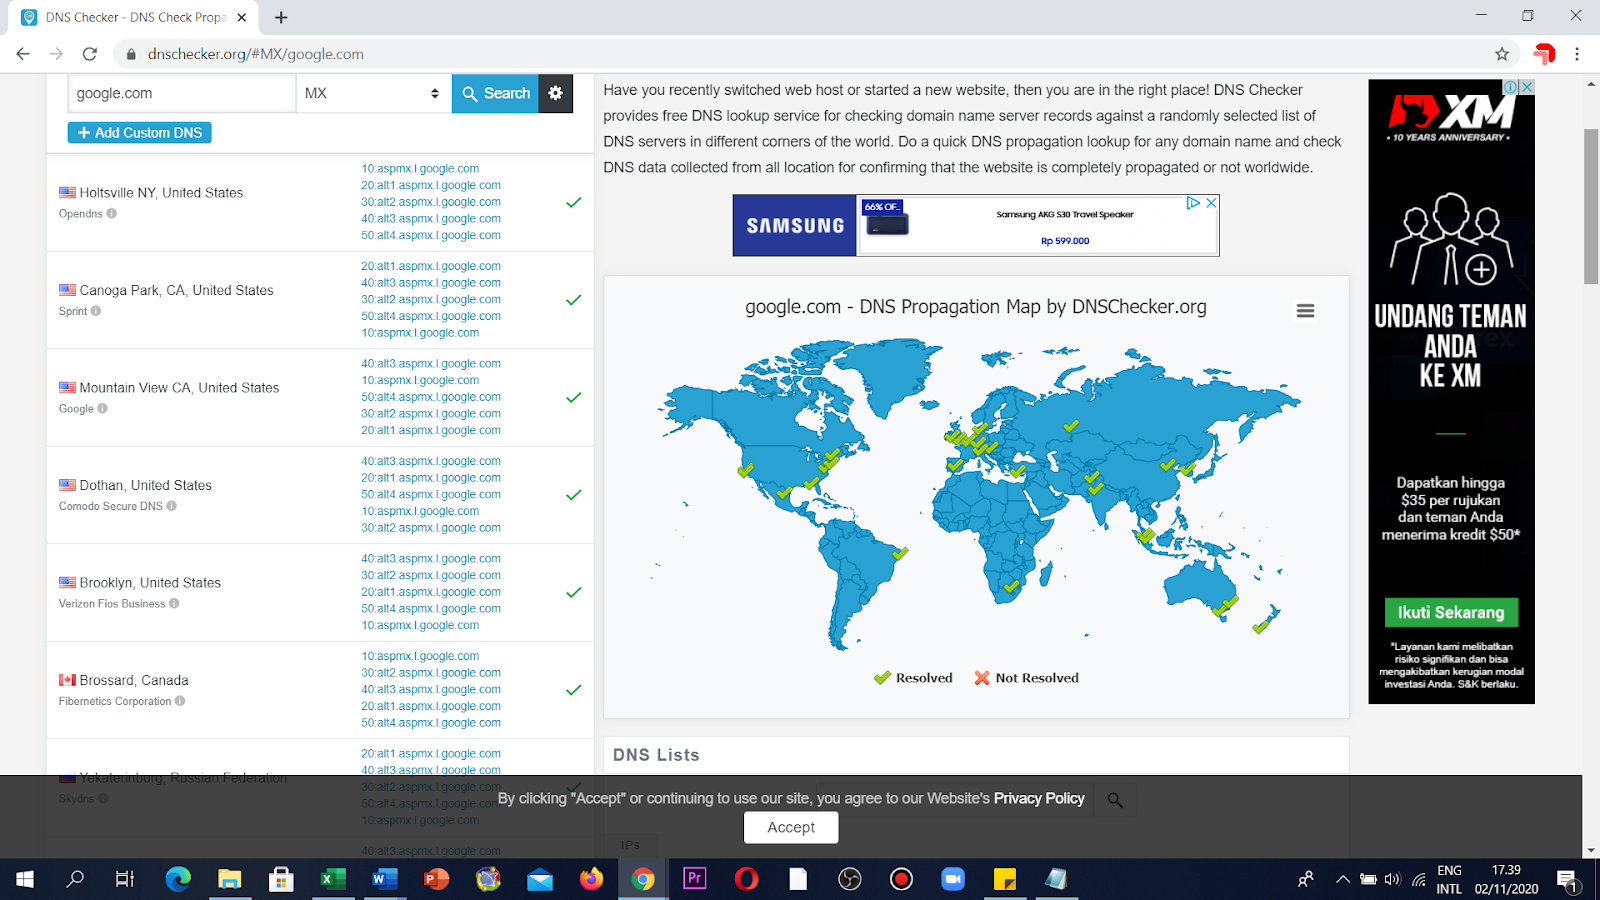
Task: Open the MX record type dropdown
Action: [373, 93]
